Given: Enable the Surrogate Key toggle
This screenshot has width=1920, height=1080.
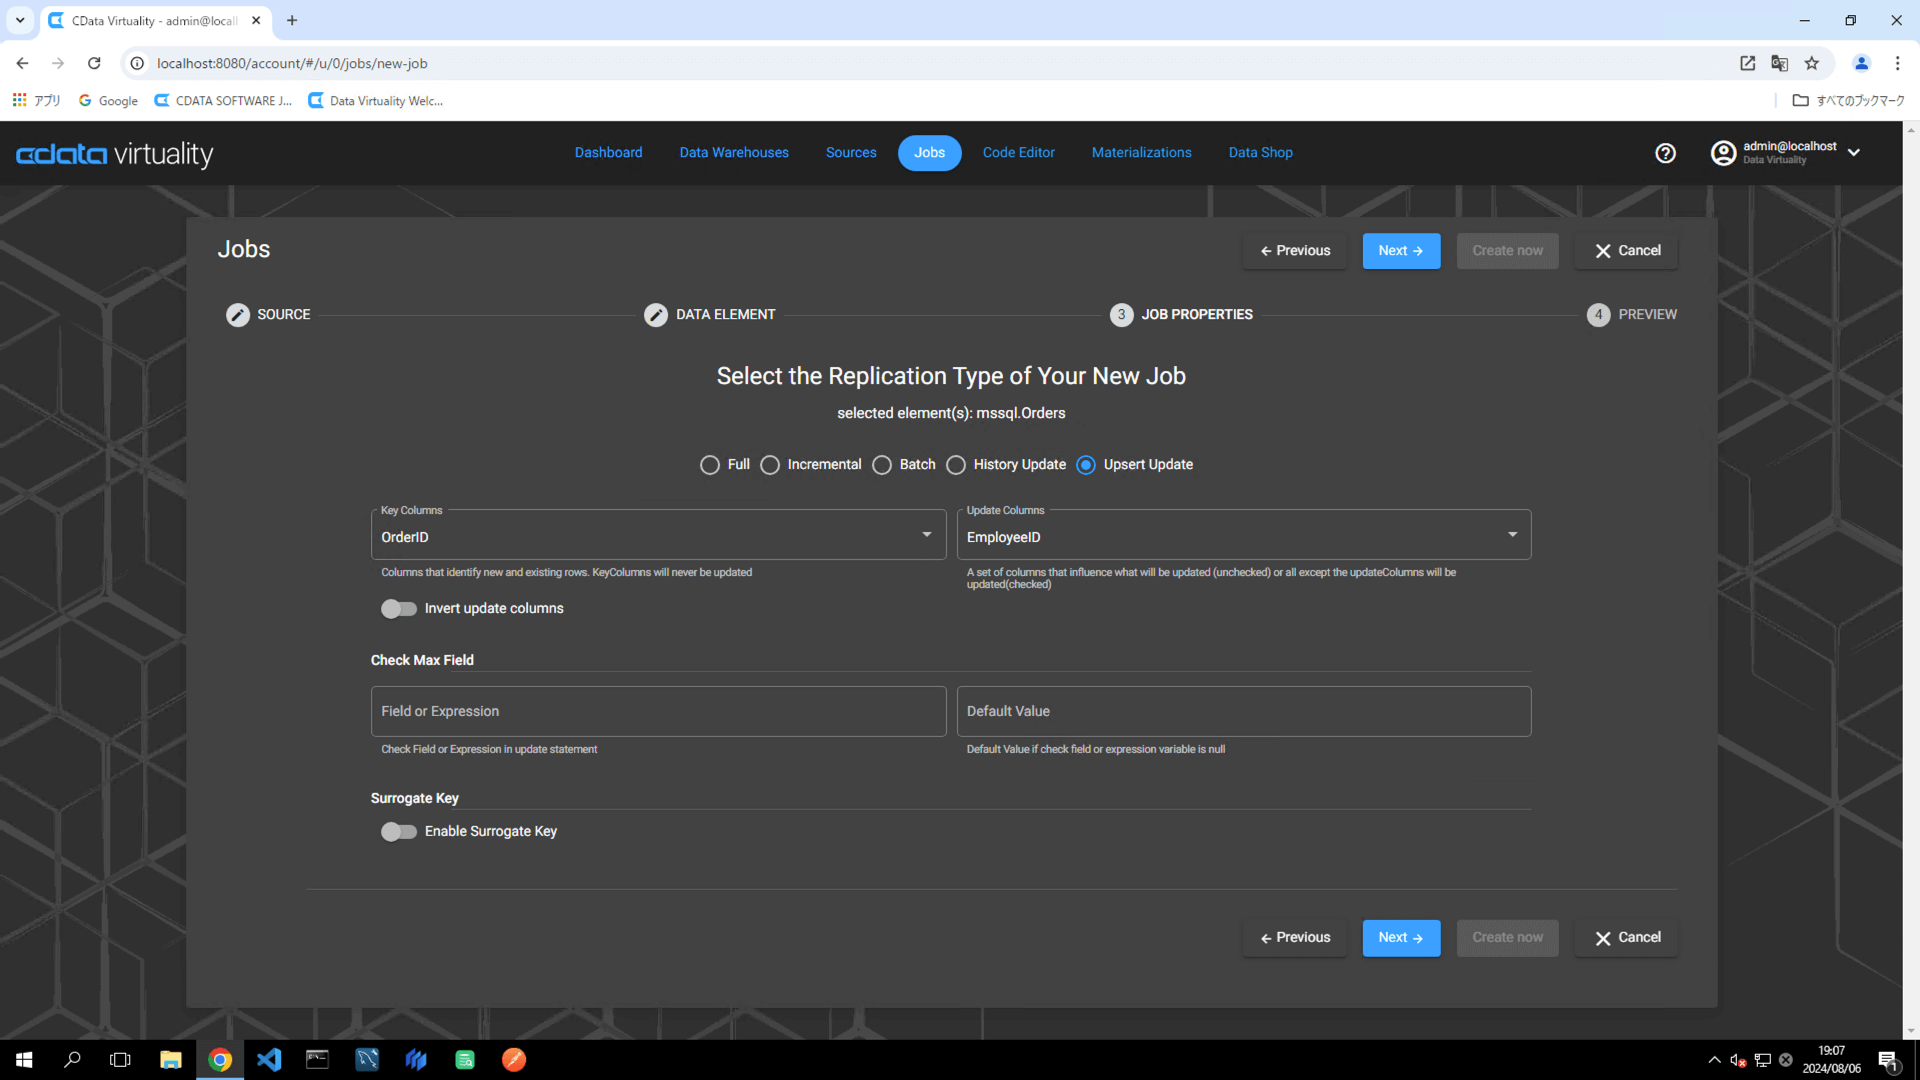Looking at the screenshot, I should [x=398, y=832].
